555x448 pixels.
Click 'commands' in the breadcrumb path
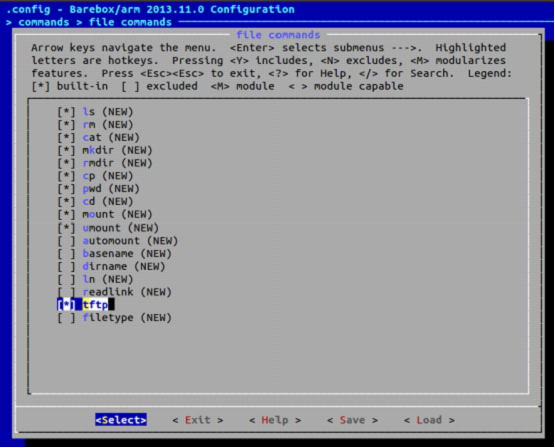pos(44,22)
